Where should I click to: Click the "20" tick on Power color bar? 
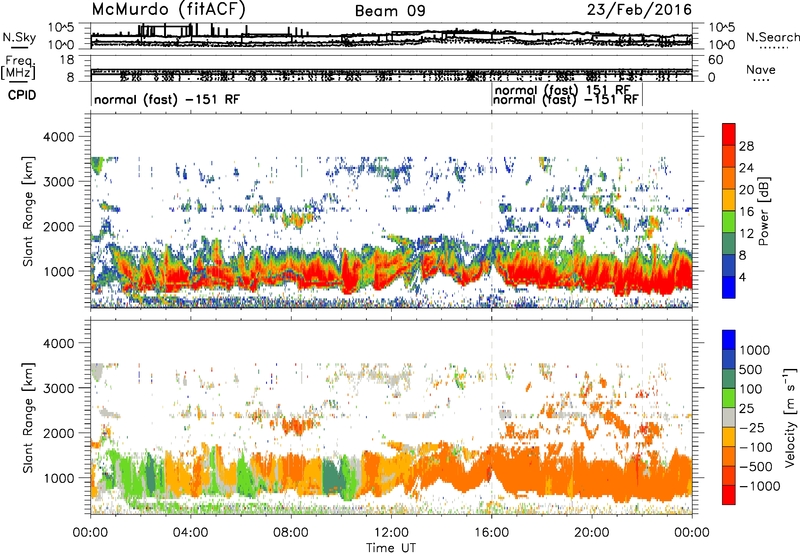pos(746,190)
